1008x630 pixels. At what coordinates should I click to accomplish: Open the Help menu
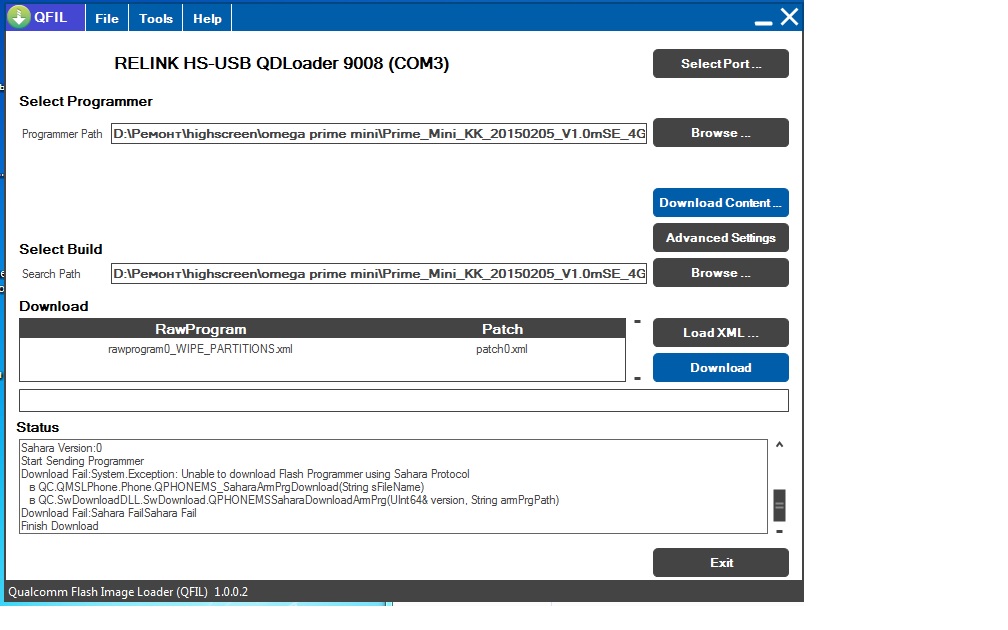click(207, 19)
